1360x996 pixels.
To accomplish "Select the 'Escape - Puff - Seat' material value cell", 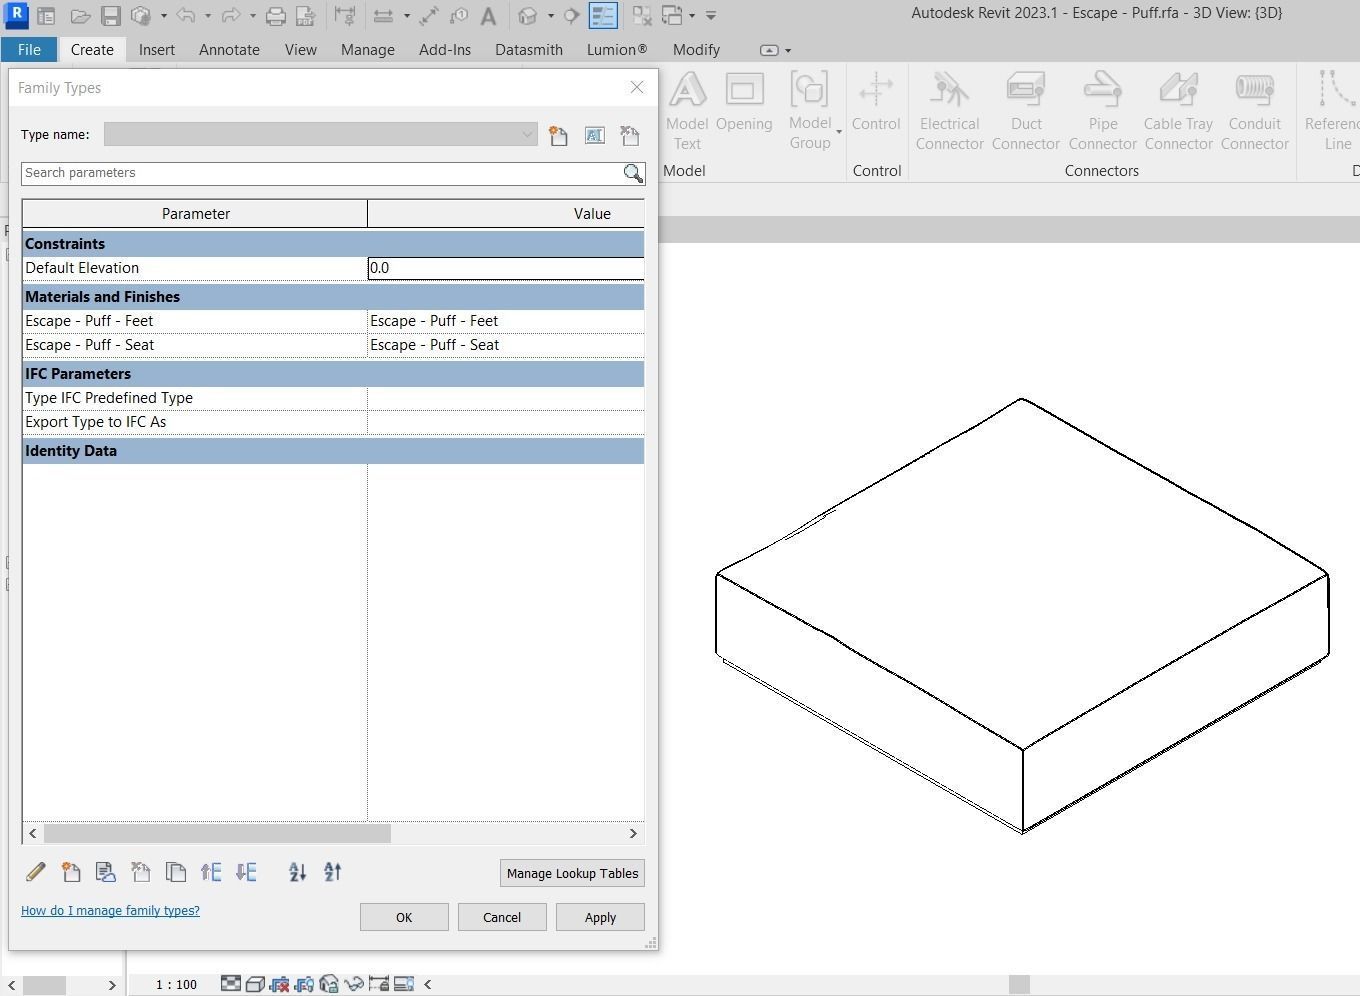I will pos(506,345).
